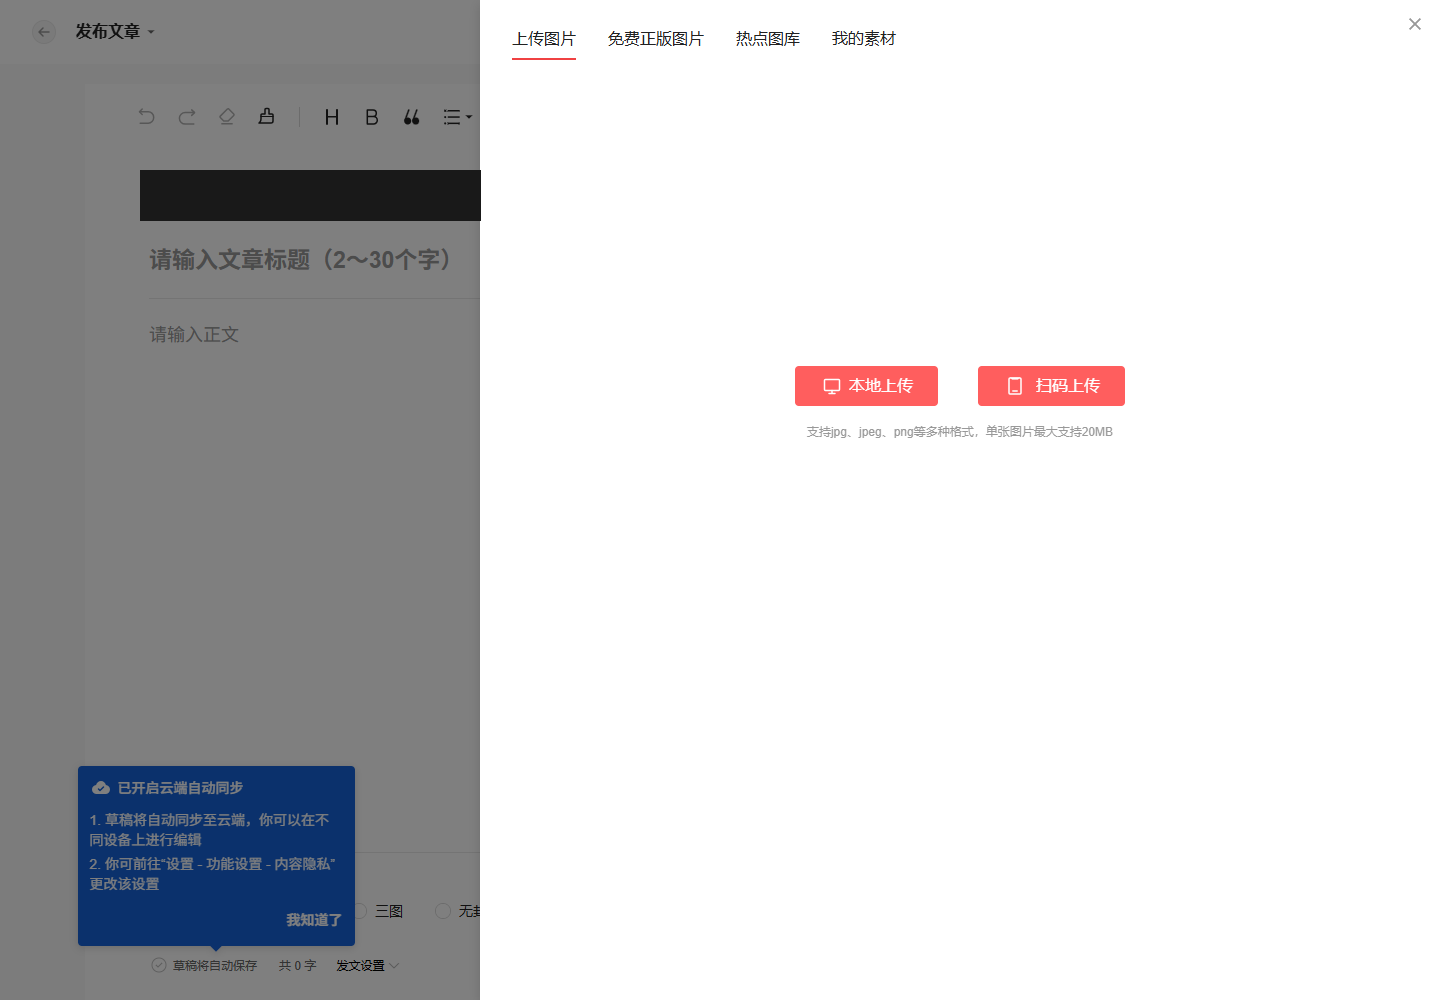This screenshot has height=1000, width=1440.
Task: Switch to the 上传图片 tab
Action: 544,39
